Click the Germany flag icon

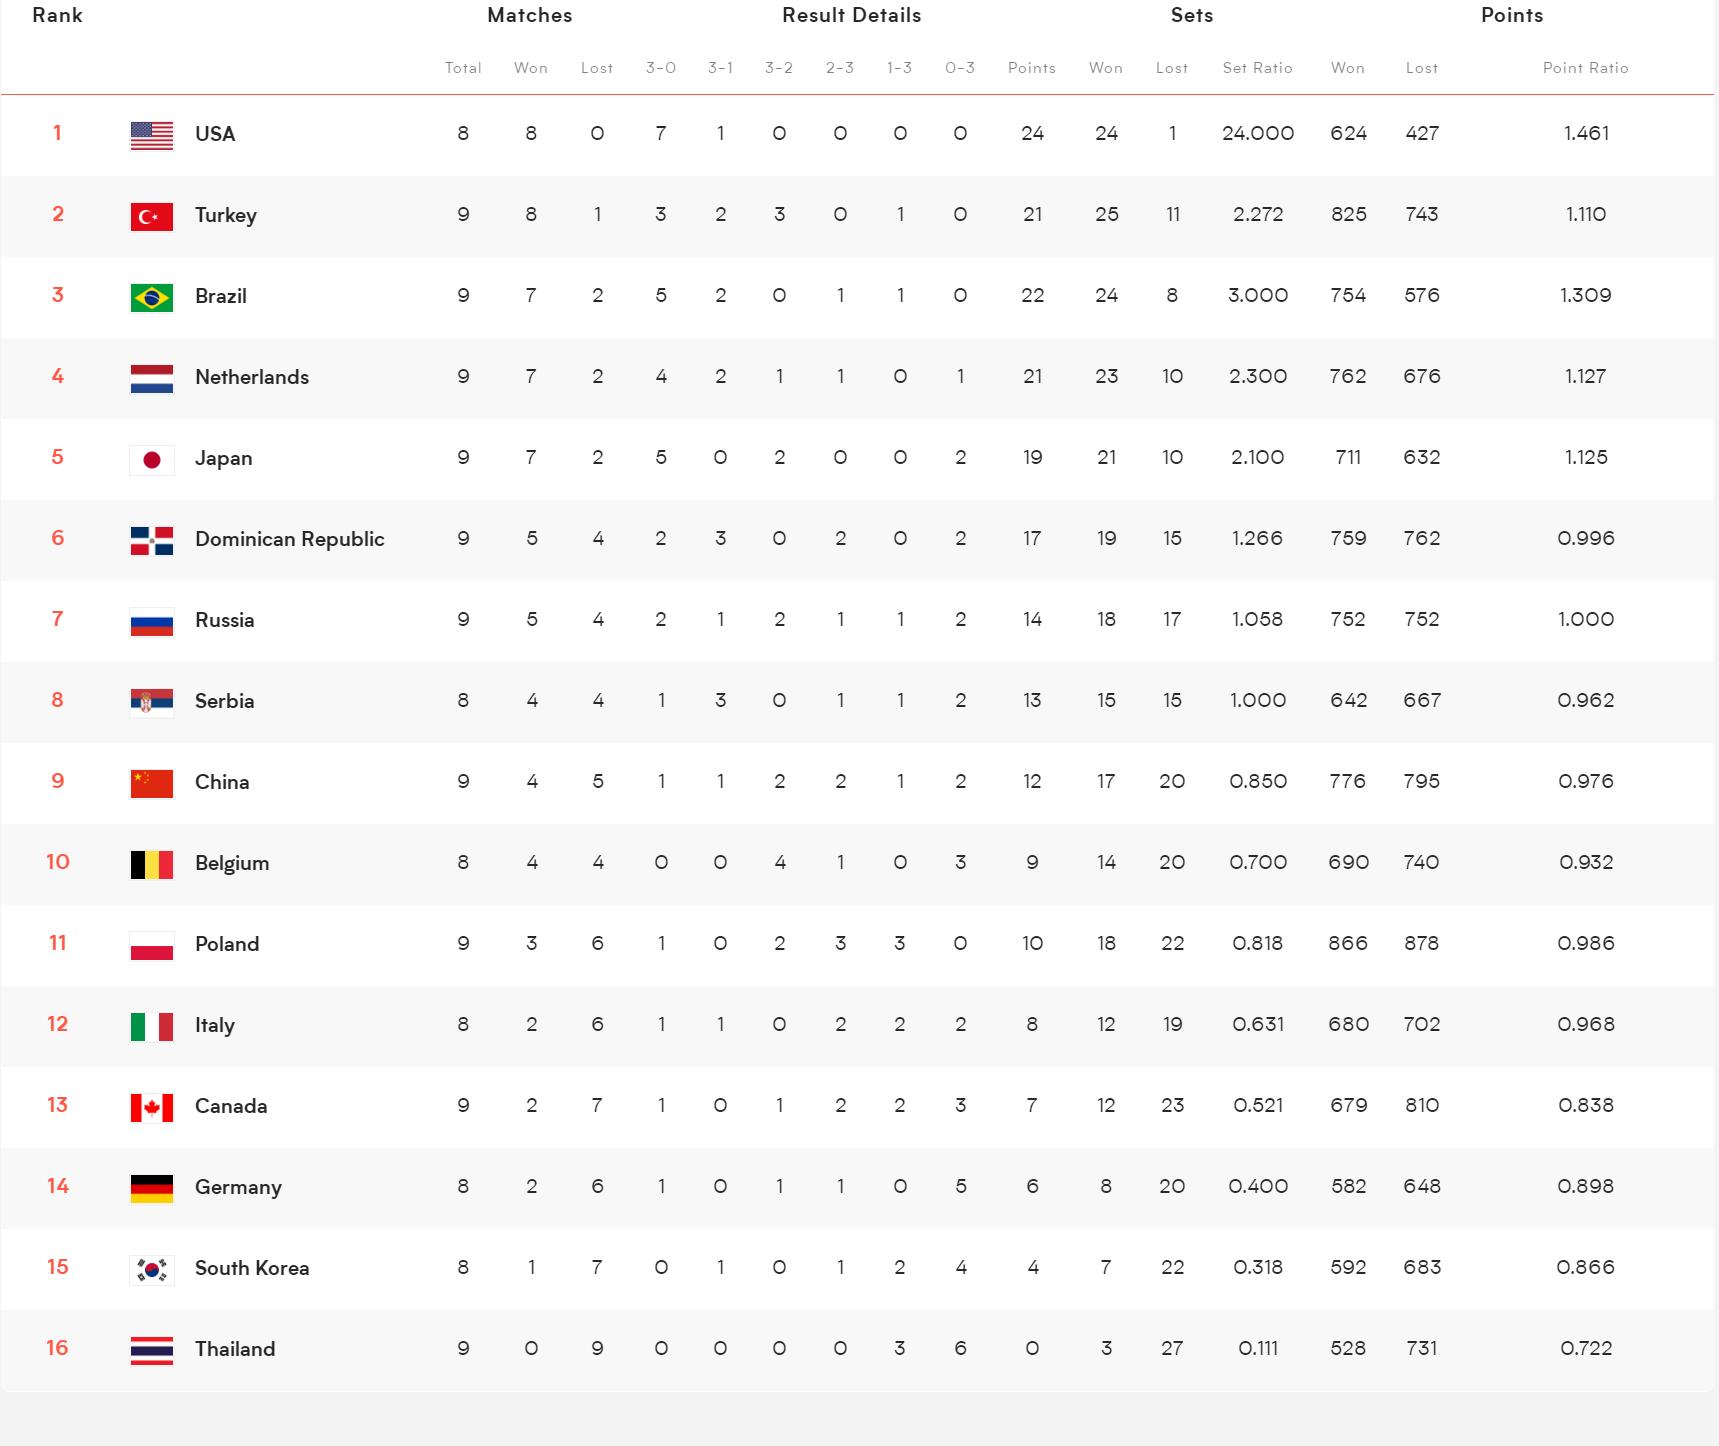point(152,1188)
